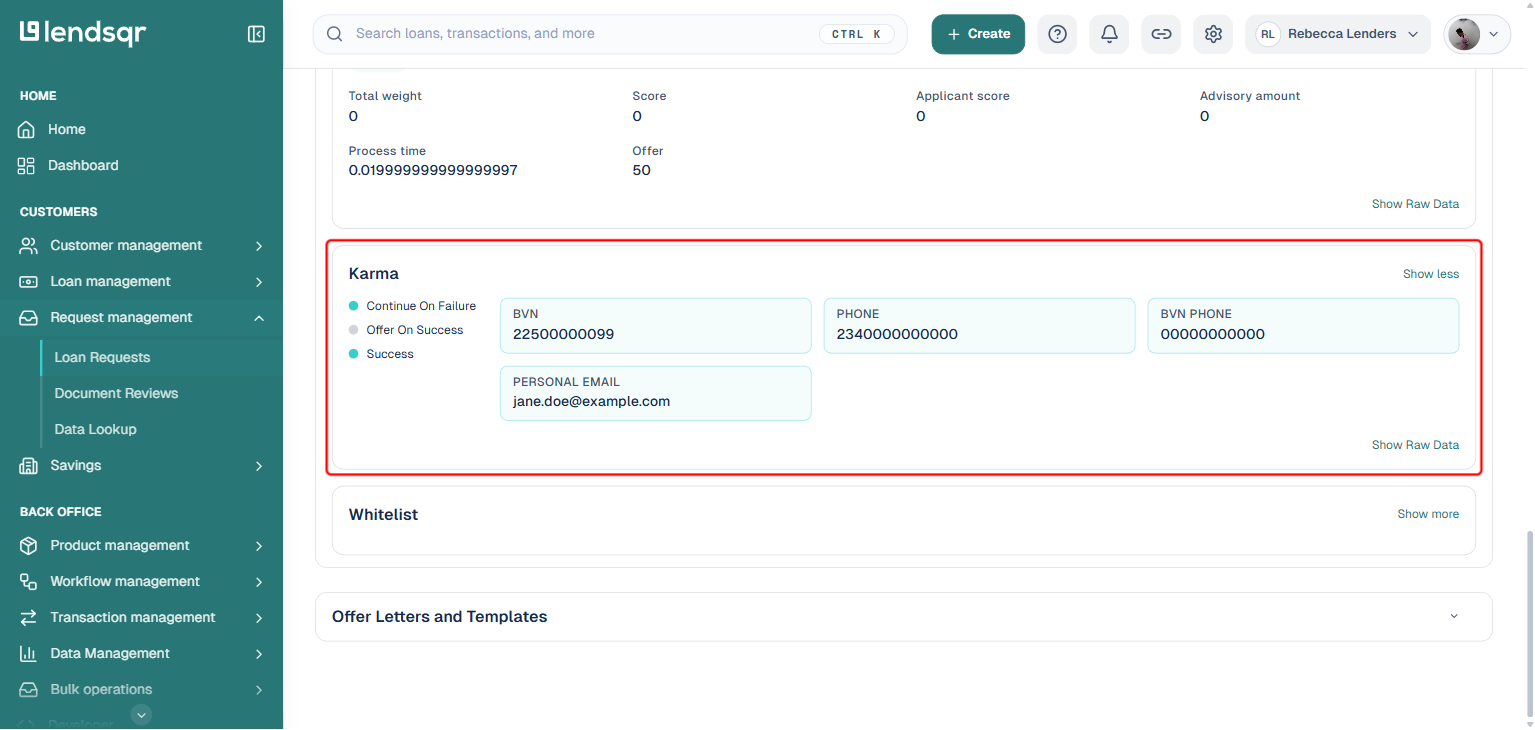This screenshot has width=1535, height=730.
Task: Open Document Reviews submenu item
Action: pyautogui.click(x=116, y=394)
